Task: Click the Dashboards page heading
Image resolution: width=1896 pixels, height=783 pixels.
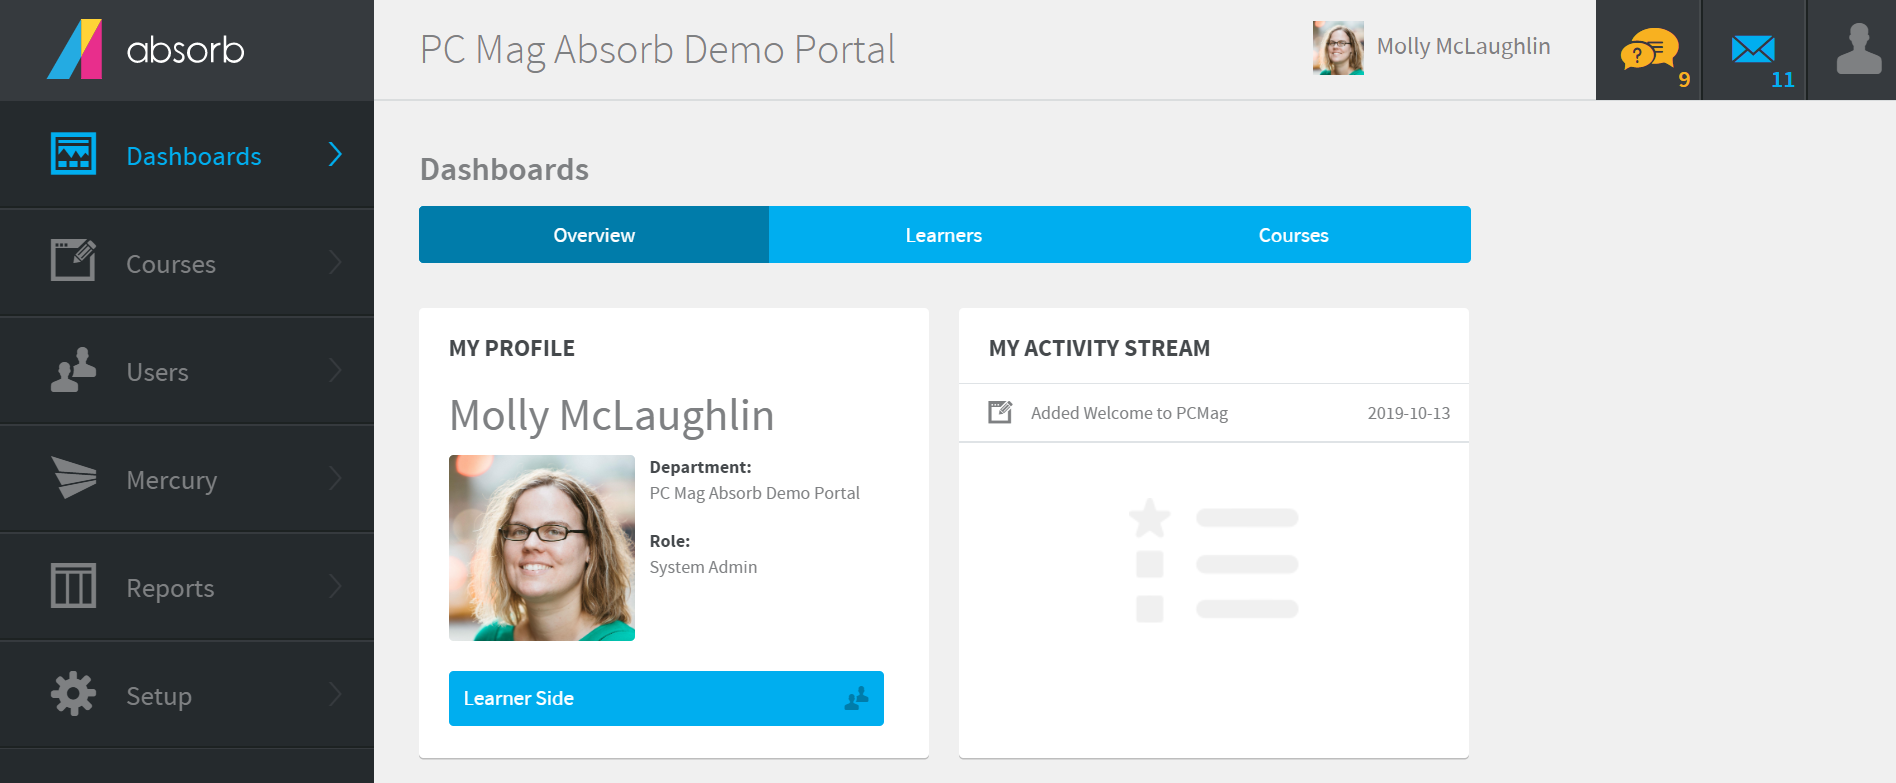Action: coord(504,169)
